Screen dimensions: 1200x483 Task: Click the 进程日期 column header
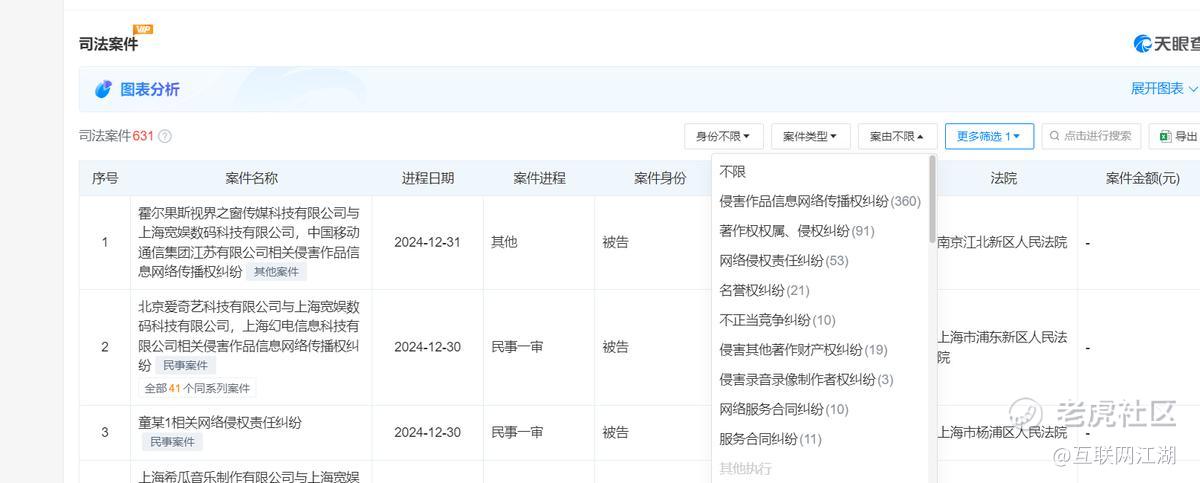[x=428, y=178]
